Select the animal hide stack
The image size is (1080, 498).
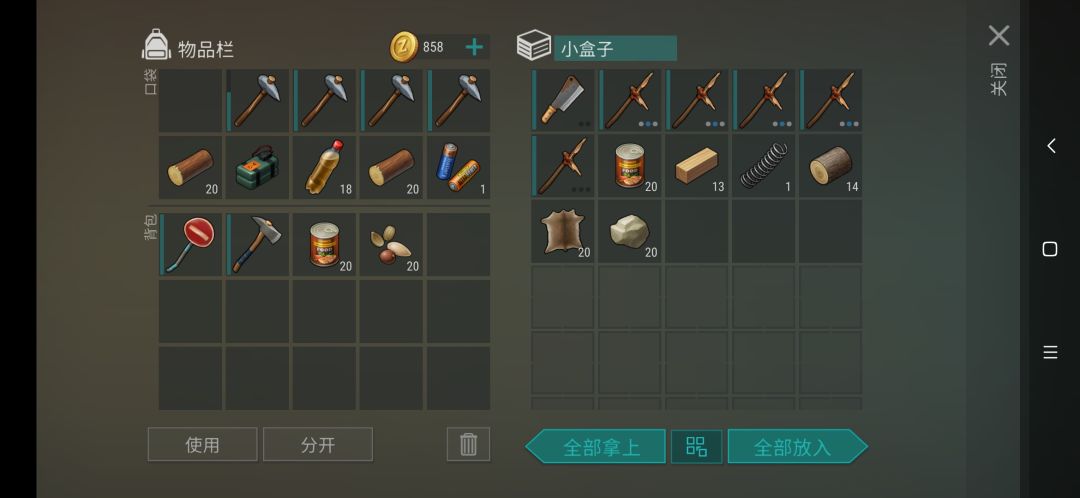563,232
